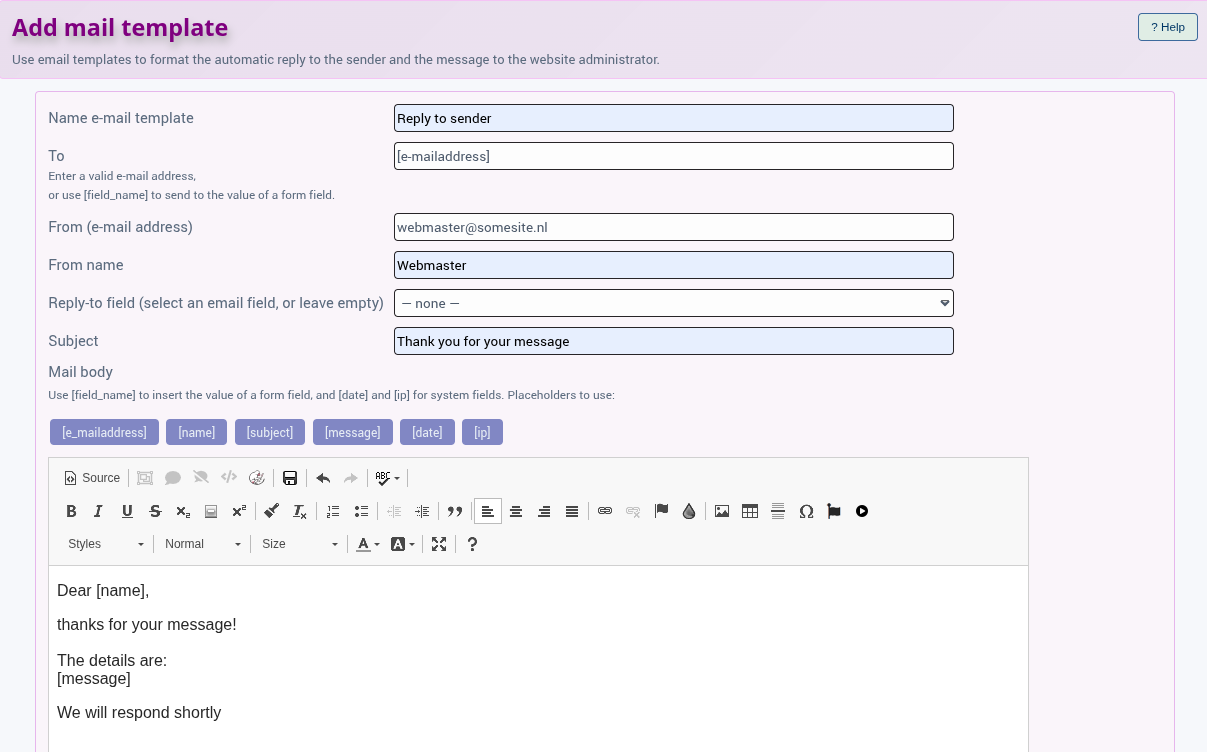
Task: Open the font Size dropdown
Action: (300, 544)
